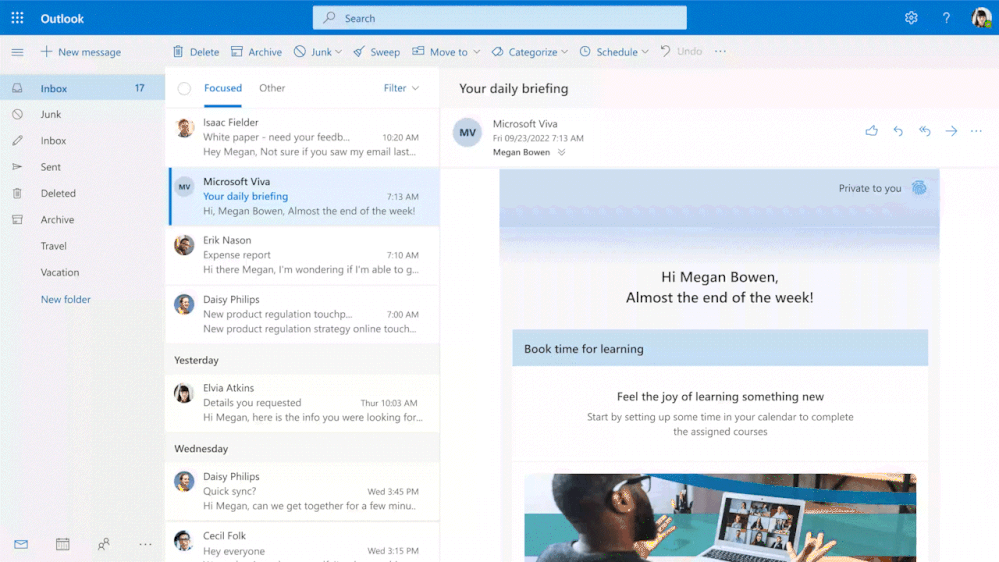Reply to the Microsoft Viva email
Screen dimensions: 999x562
(x=898, y=131)
